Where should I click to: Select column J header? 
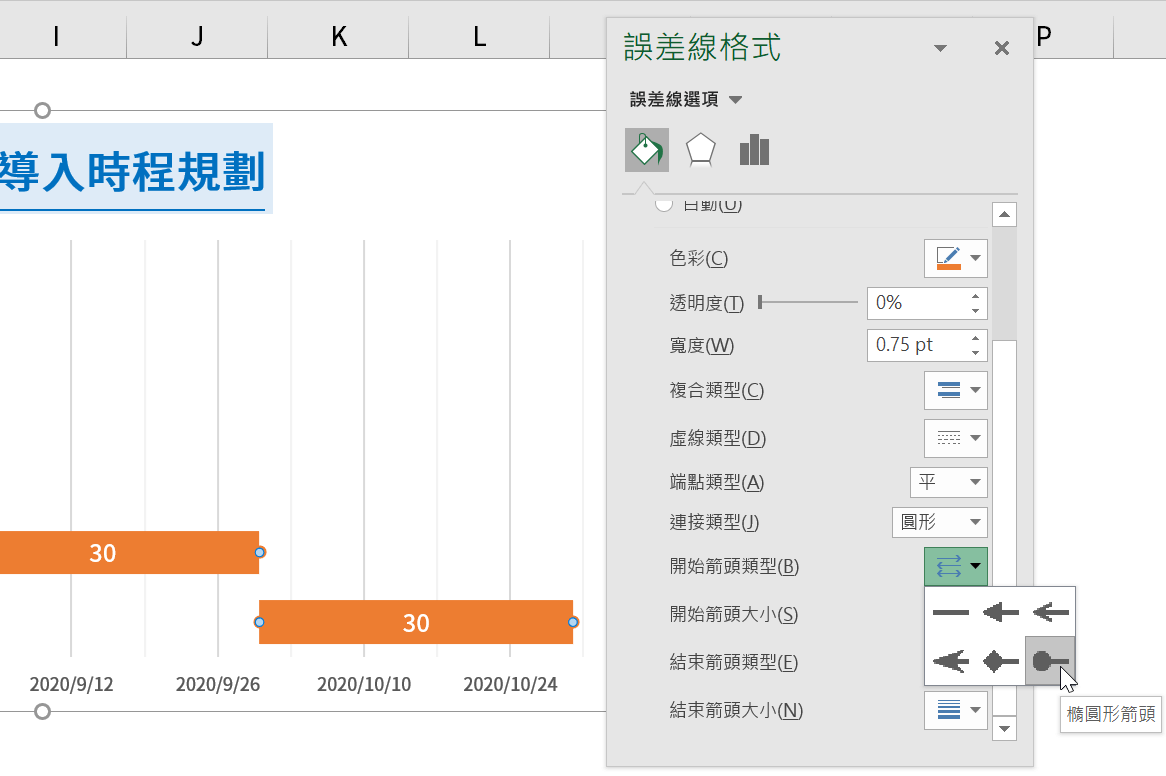197,36
